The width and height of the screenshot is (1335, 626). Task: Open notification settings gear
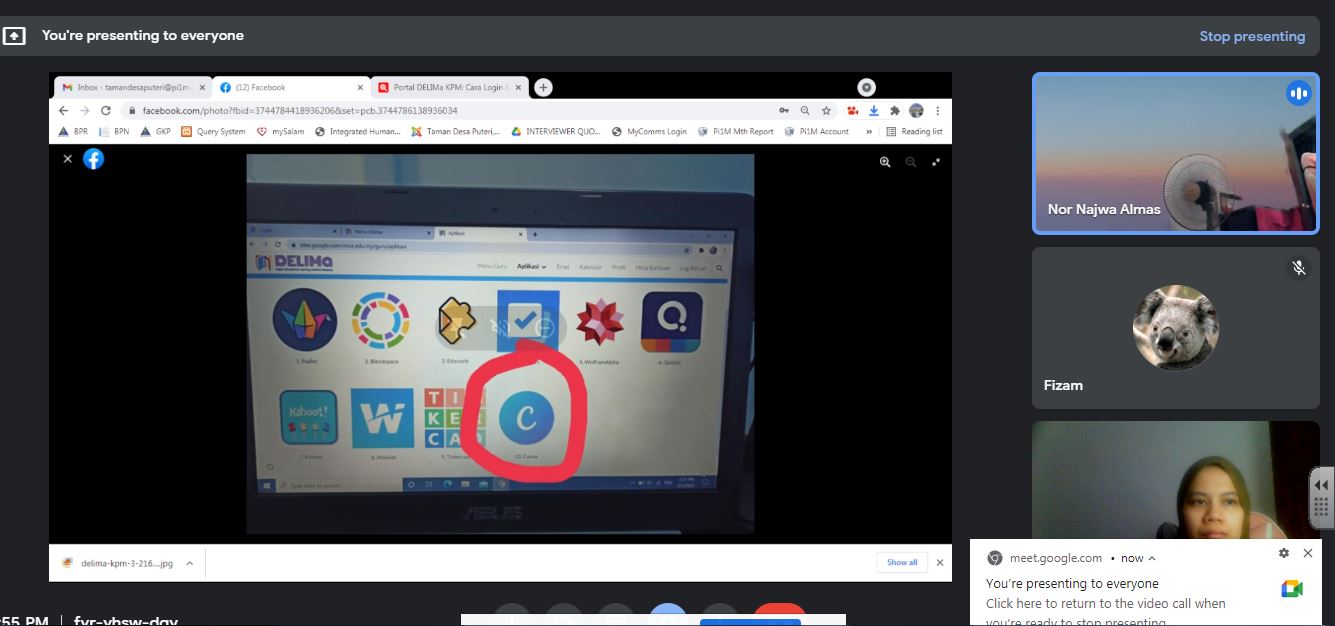click(1284, 553)
